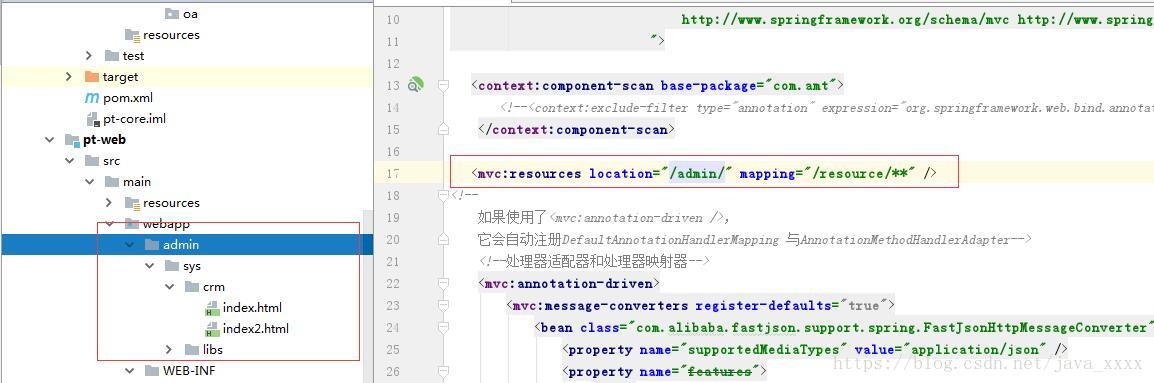Fold the features property on line 26
The image size is (1154, 383).
443,371
